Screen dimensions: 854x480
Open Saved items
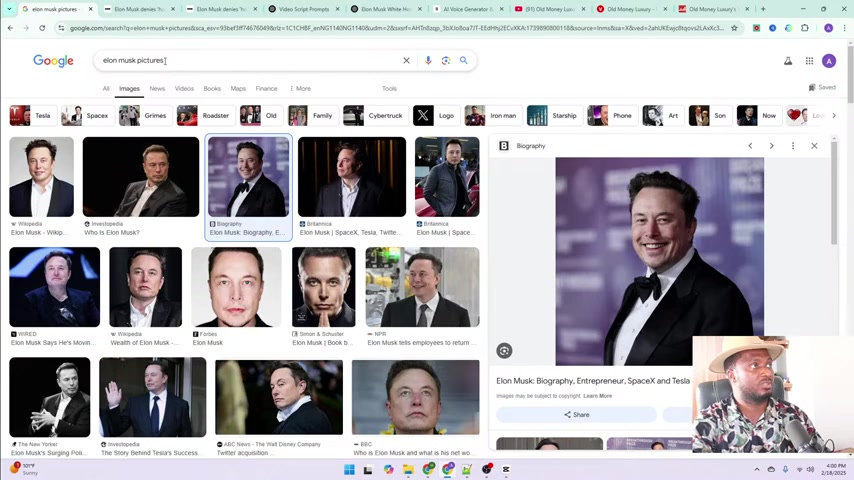(822, 87)
